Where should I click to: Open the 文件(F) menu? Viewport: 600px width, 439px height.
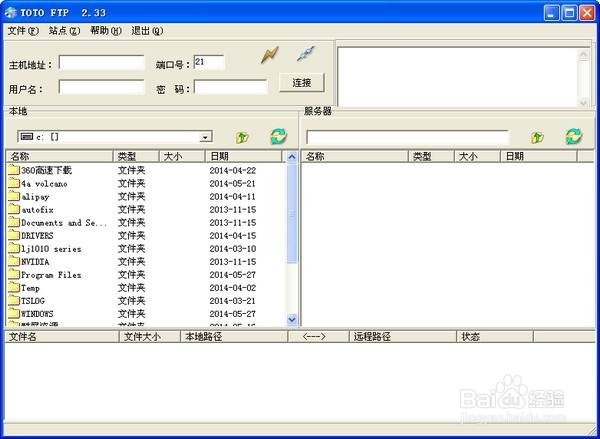23,31
